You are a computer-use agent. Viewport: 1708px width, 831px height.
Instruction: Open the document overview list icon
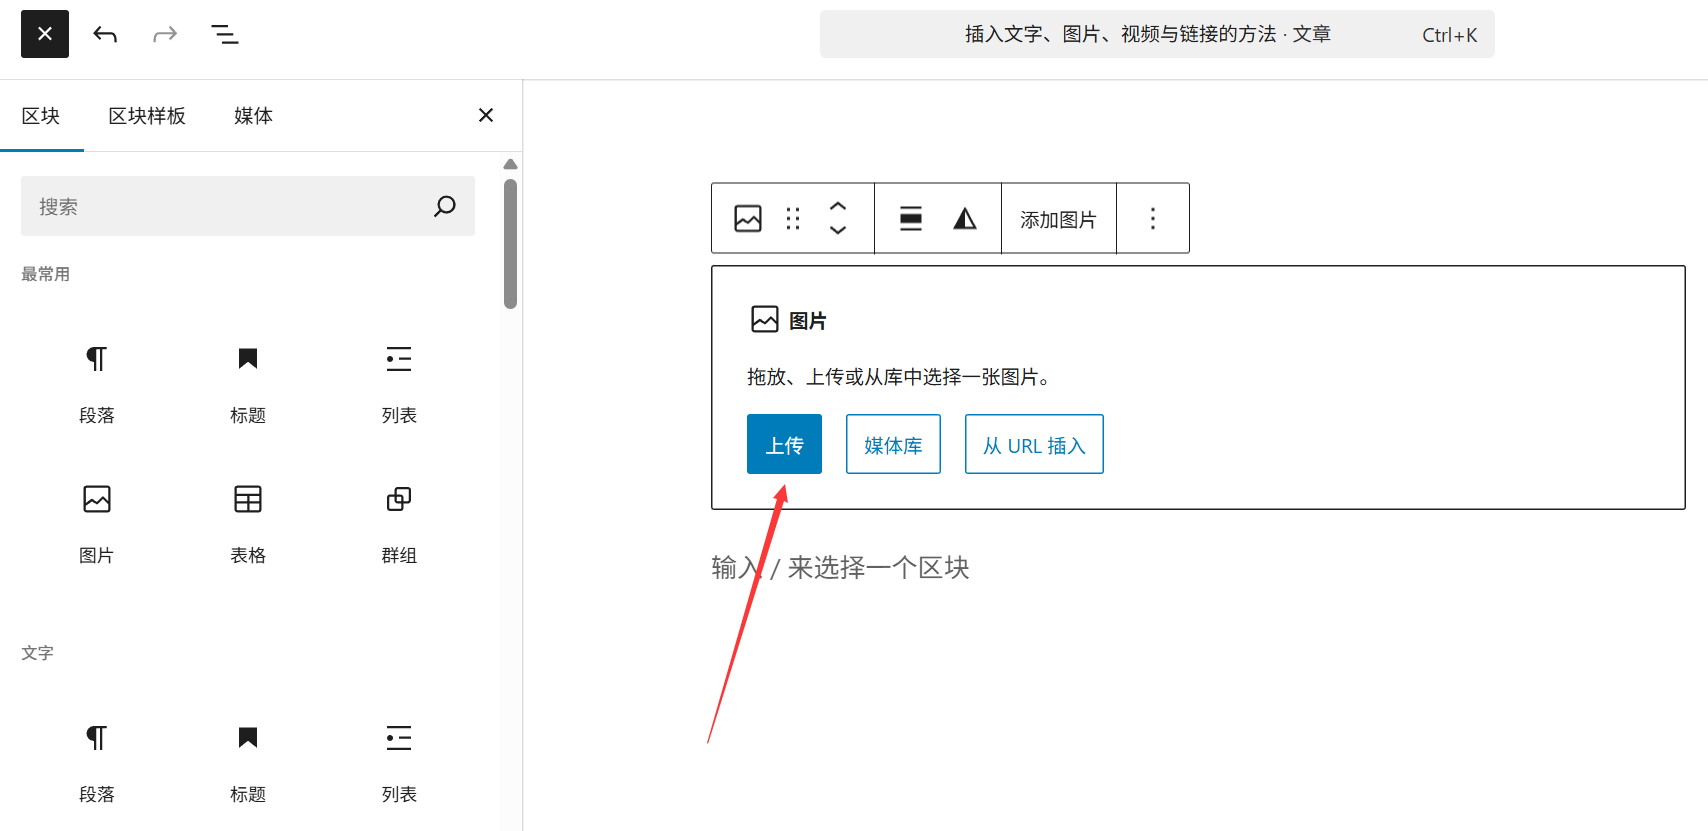225,35
